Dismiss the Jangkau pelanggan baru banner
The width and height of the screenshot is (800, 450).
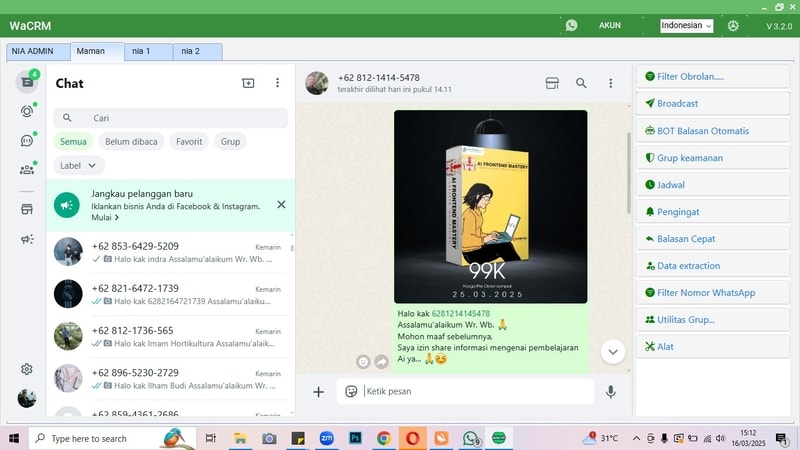click(281, 205)
